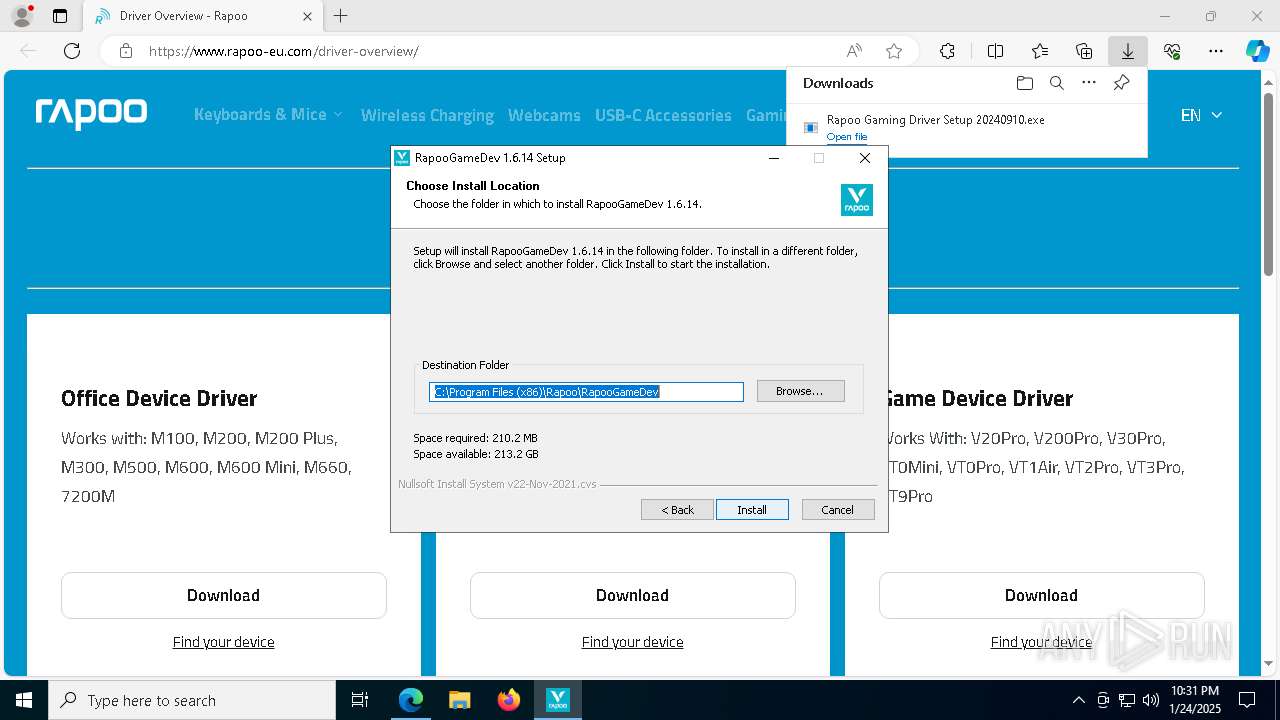Screen dimensions: 1280x720
Task: Close the Driver Overview tab
Action: click(307, 16)
